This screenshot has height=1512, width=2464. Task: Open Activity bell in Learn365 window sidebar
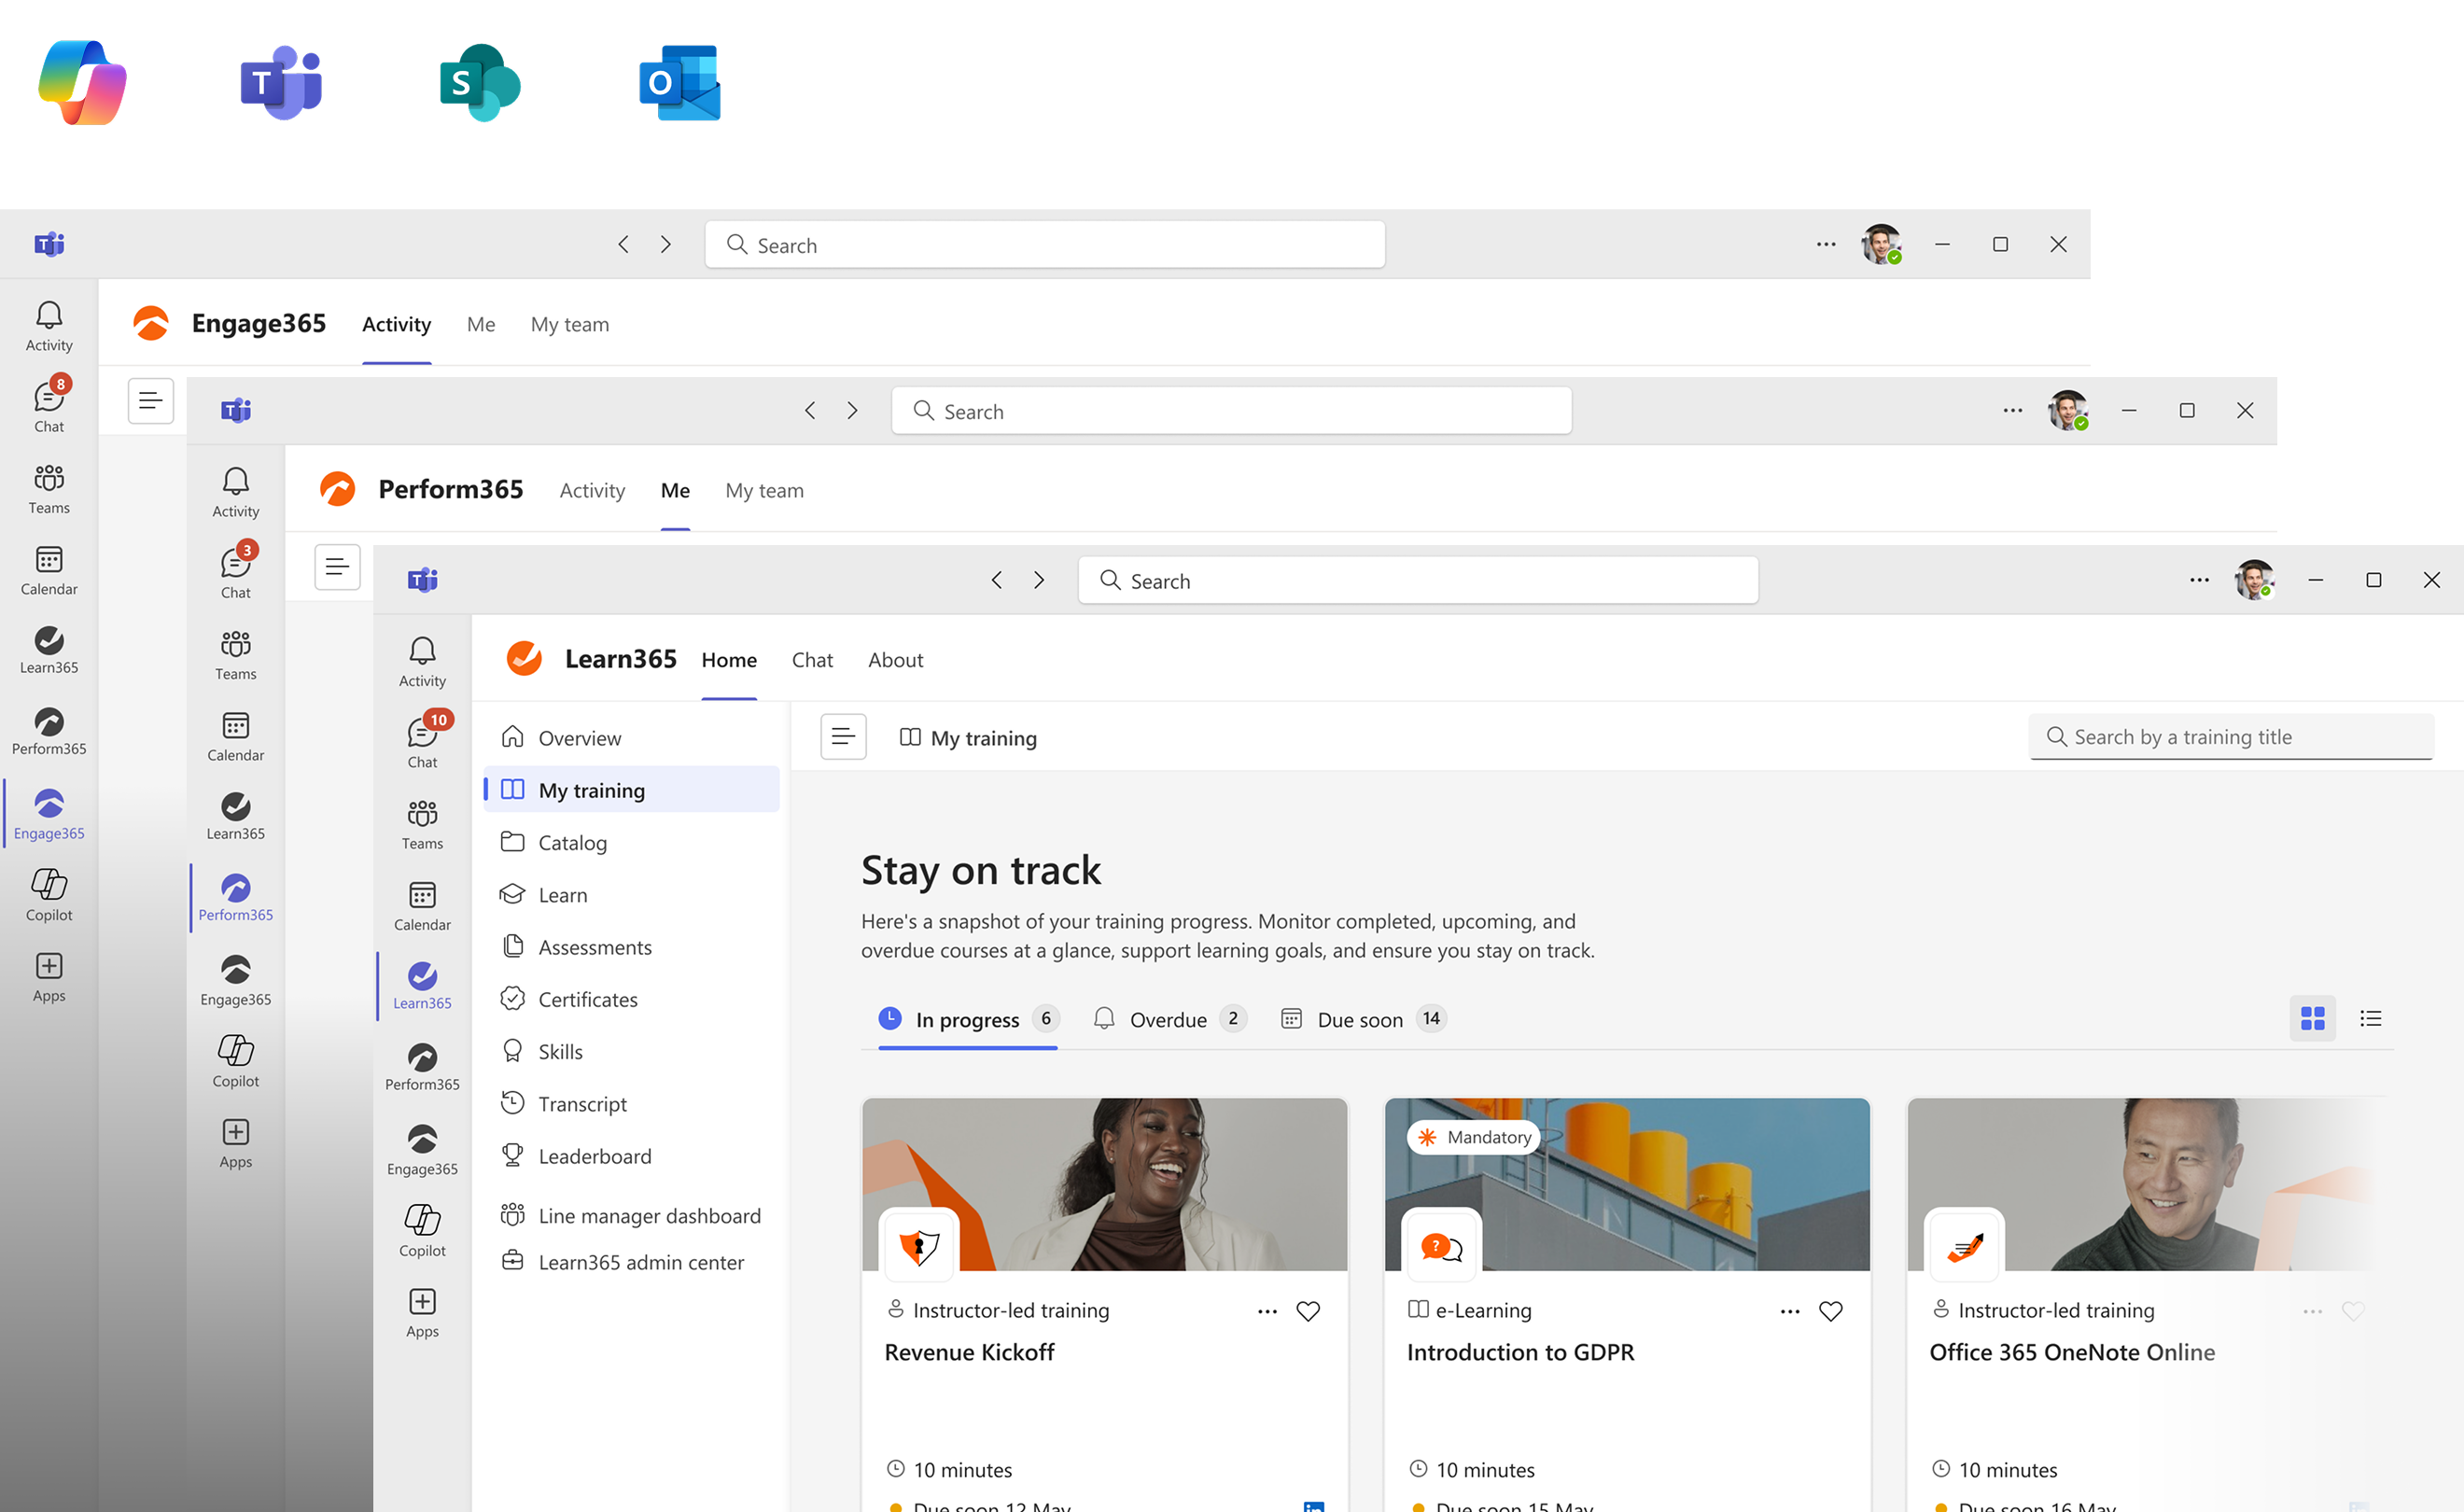(x=422, y=662)
